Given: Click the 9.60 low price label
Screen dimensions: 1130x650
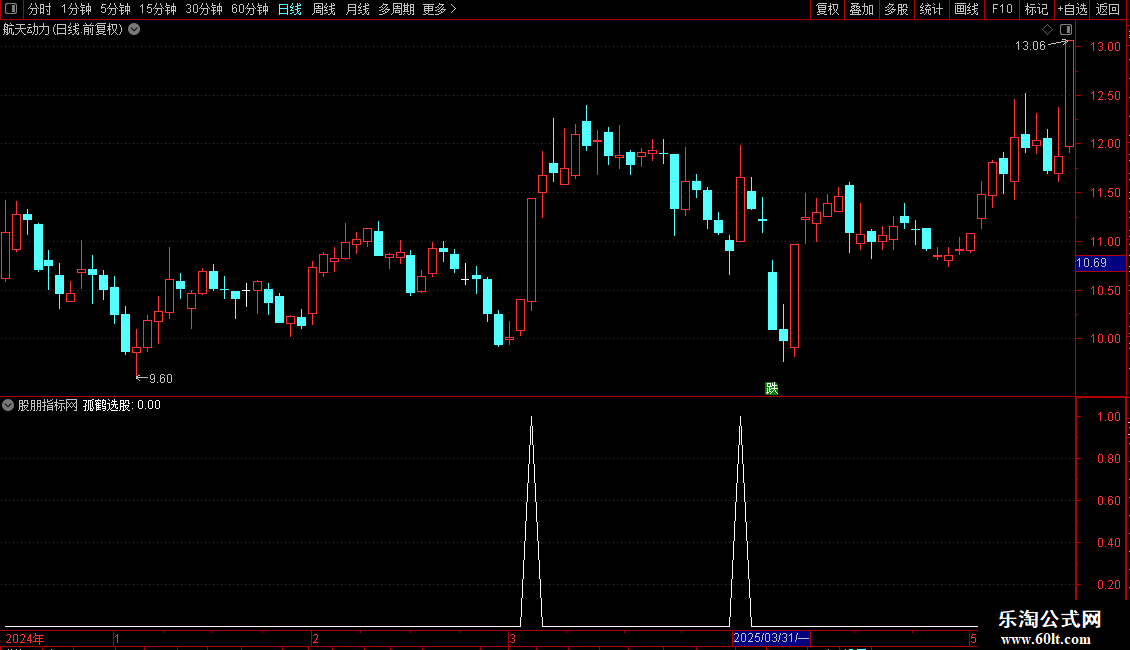Looking at the screenshot, I should coord(161,379).
